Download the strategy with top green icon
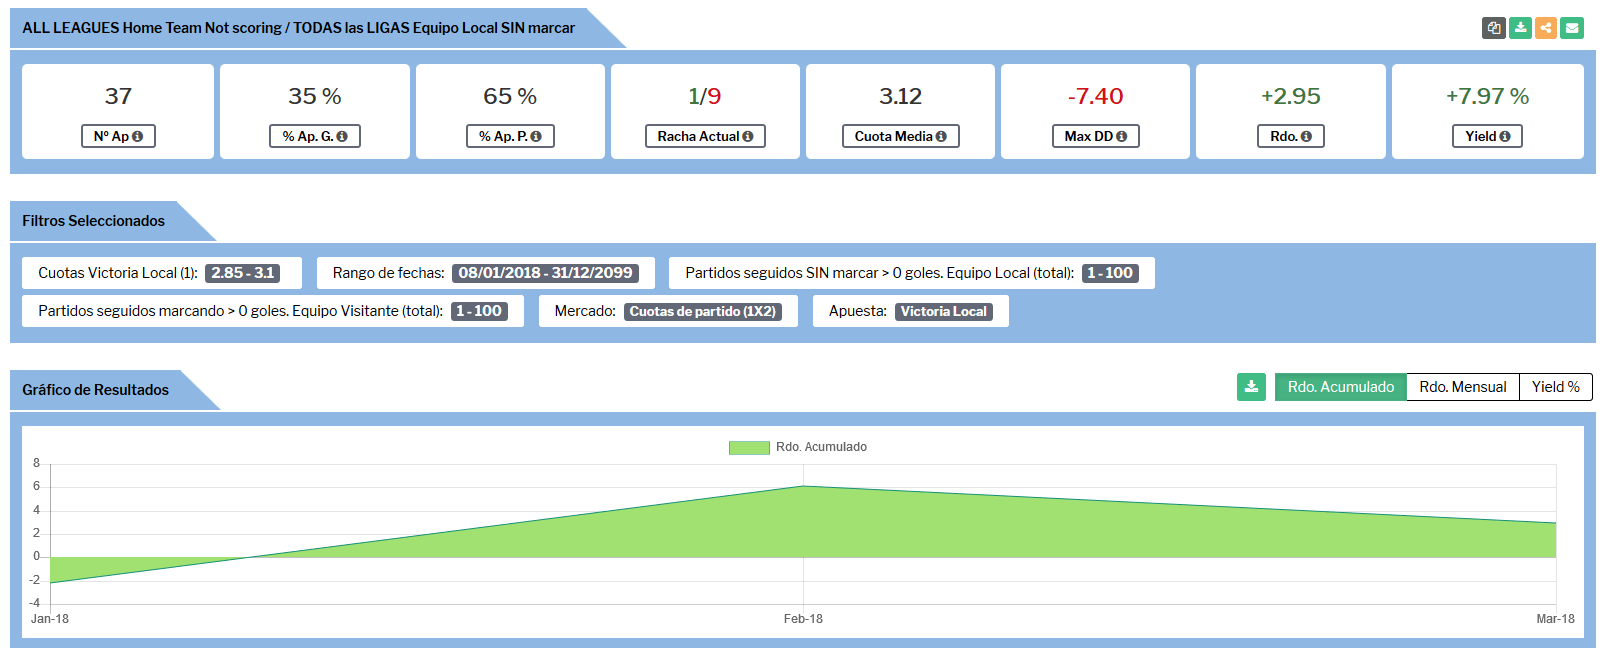 (1520, 28)
